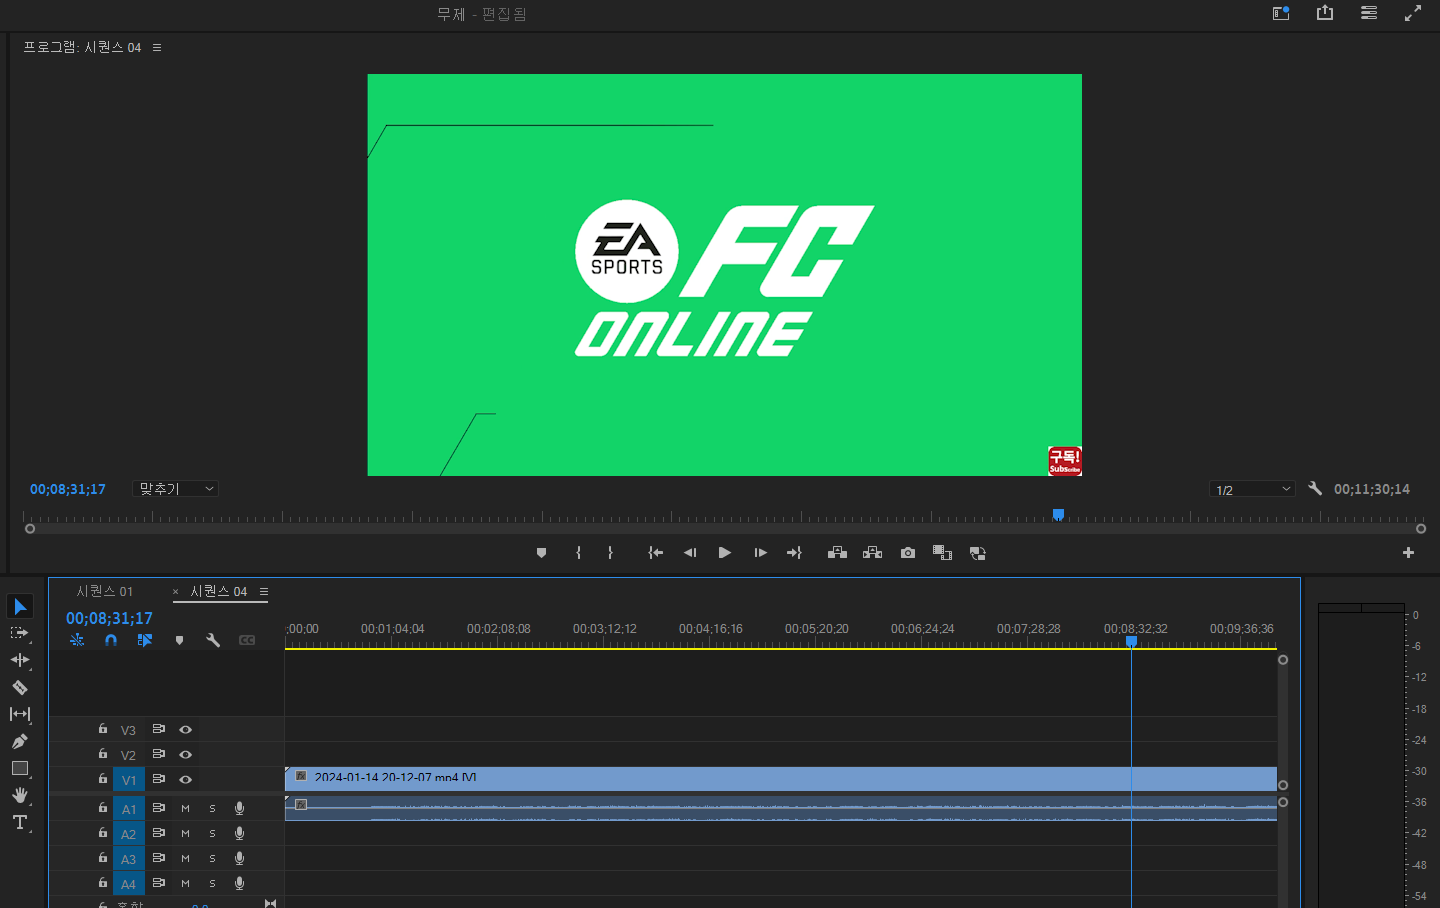Select the Selection tool arrow
The image size is (1440, 908).
click(20, 607)
